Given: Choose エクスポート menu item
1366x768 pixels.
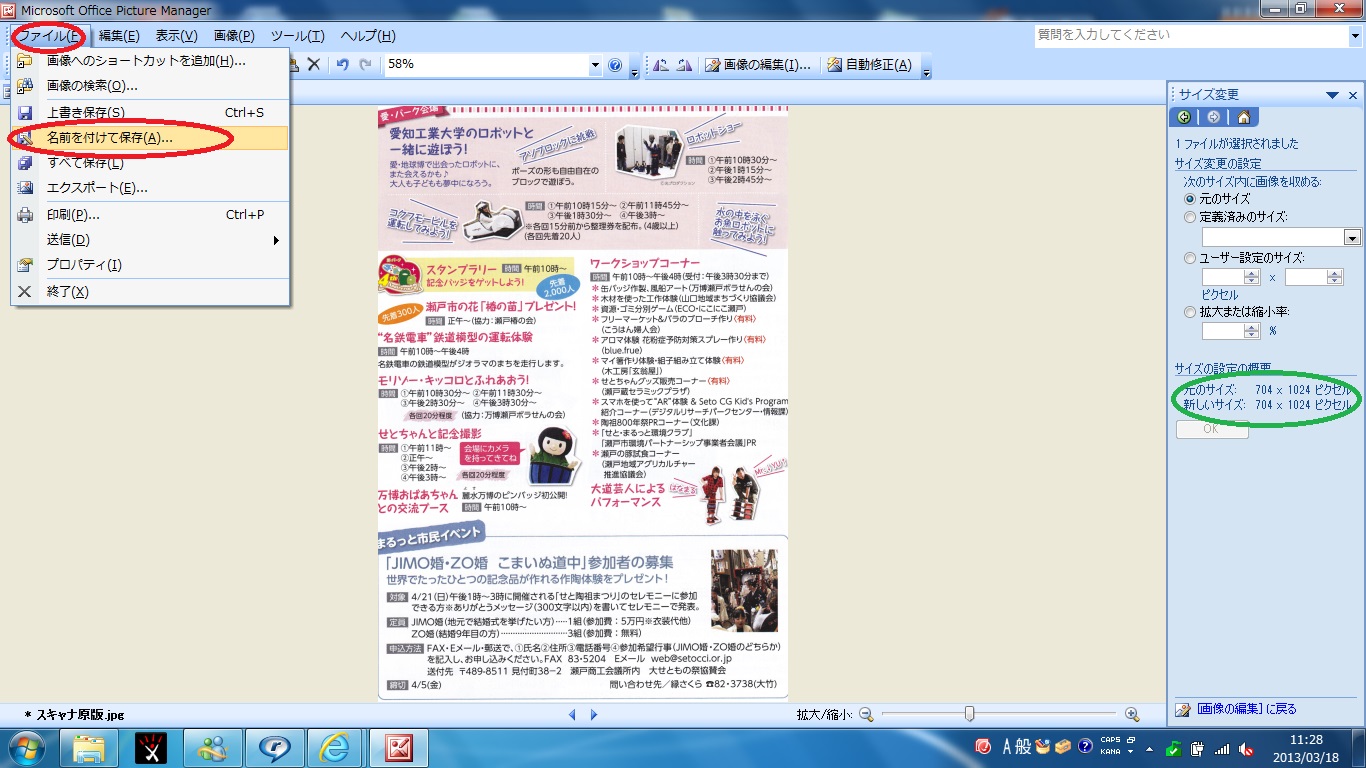Looking at the screenshot, I should point(150,188).
